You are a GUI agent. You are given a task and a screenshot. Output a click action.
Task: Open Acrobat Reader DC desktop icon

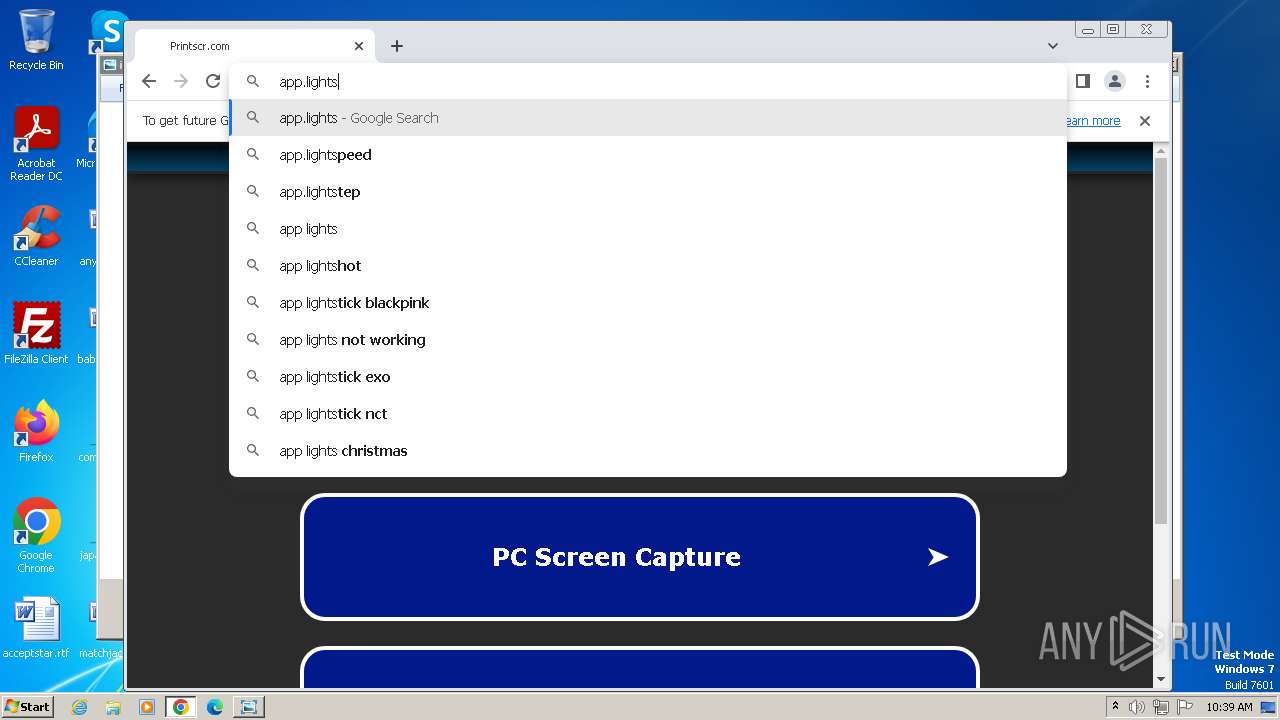[x=36, y=144]
